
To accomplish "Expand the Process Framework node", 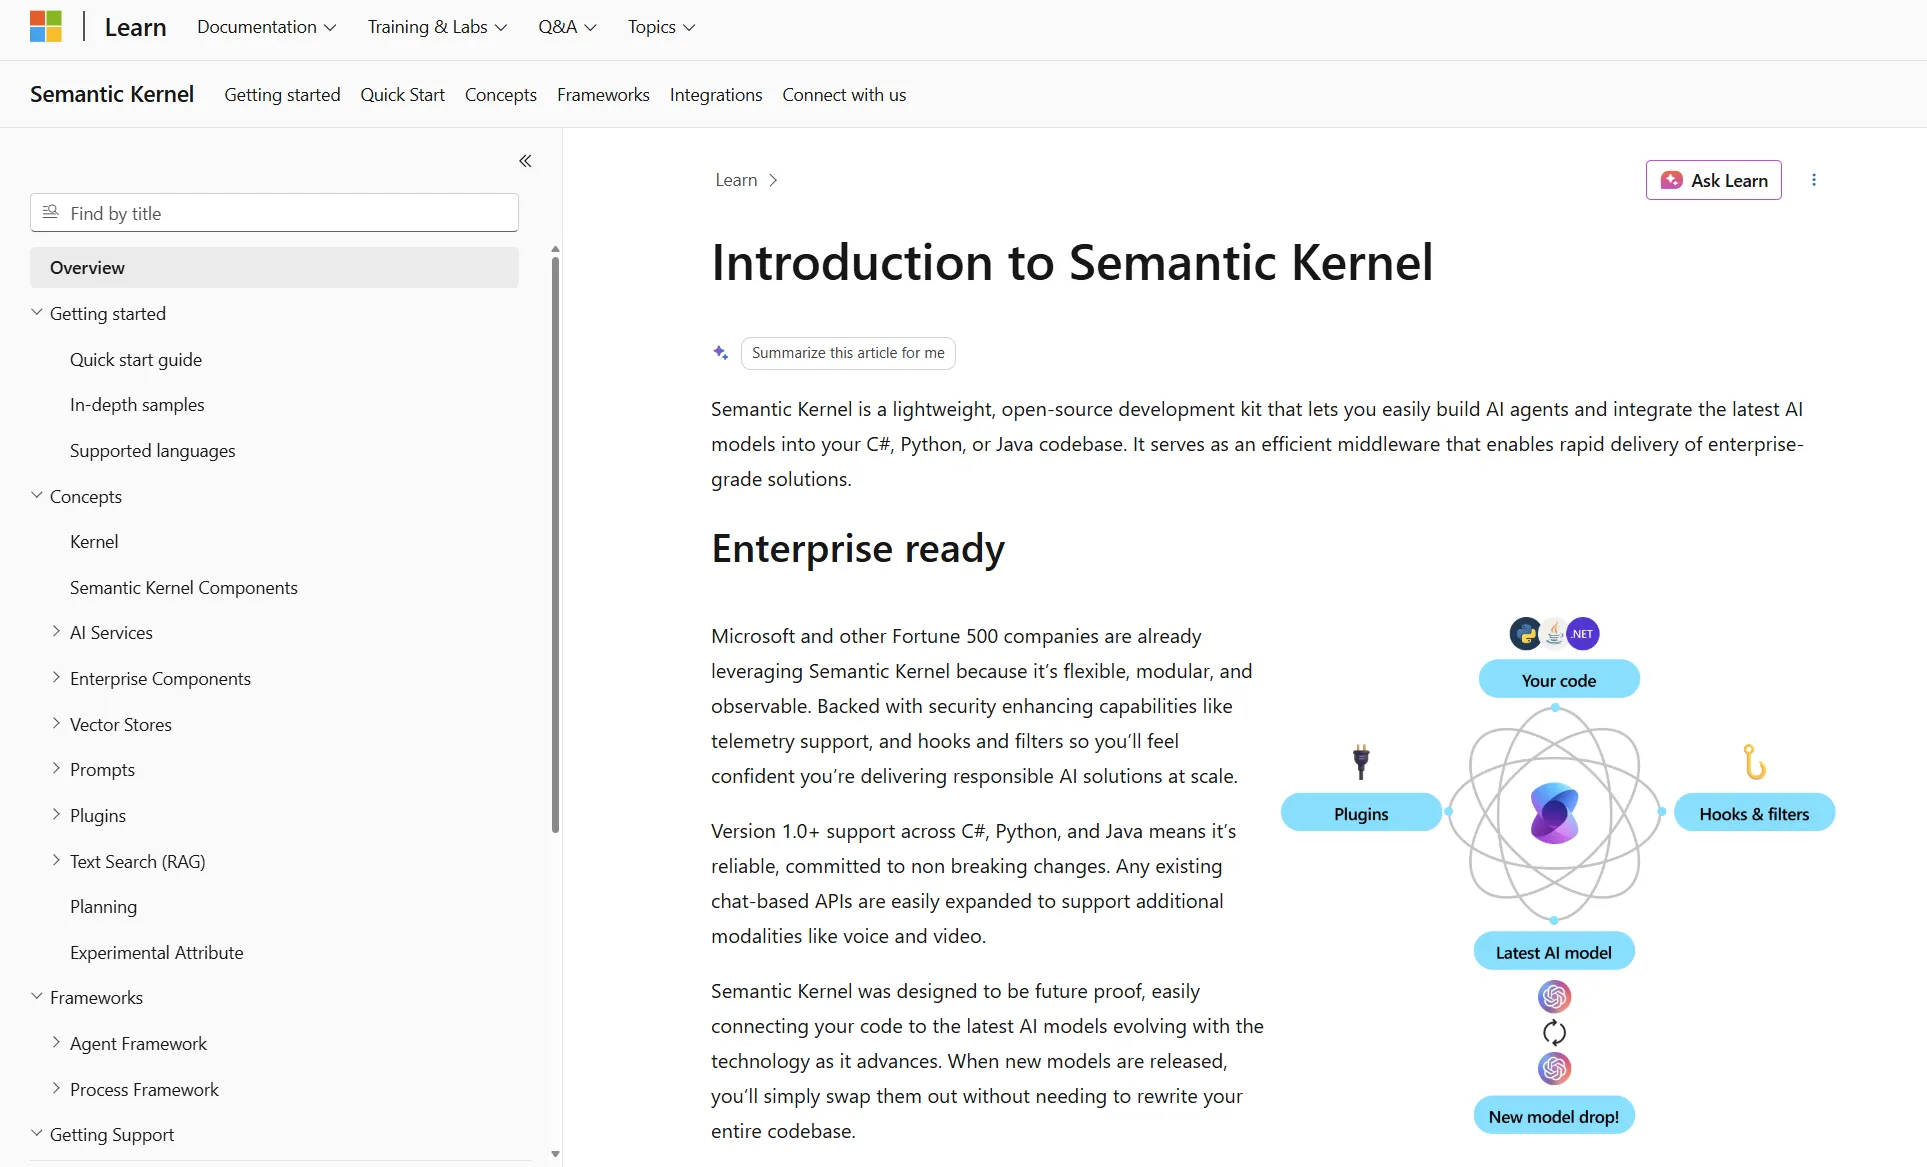I will pyautogui.click(x=56, y=1089).
